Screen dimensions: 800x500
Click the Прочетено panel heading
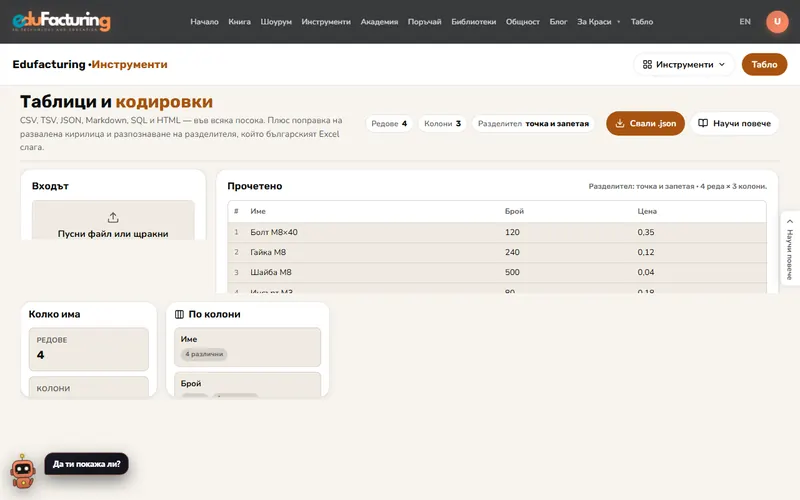(255, 186)
